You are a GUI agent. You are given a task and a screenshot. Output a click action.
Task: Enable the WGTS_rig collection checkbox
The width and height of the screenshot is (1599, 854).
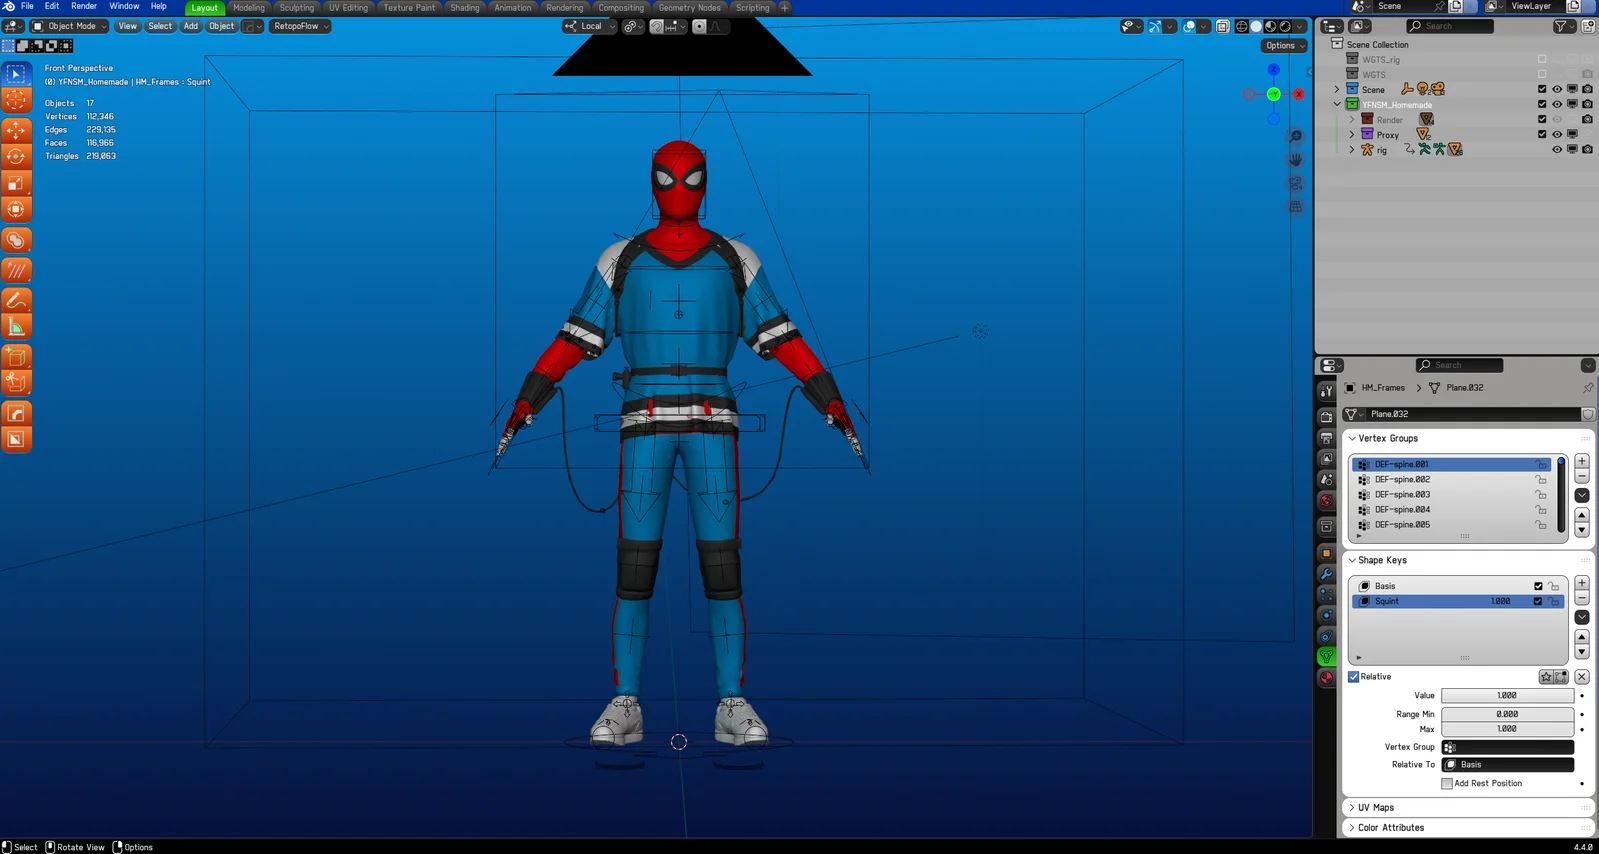[1542, 60]
